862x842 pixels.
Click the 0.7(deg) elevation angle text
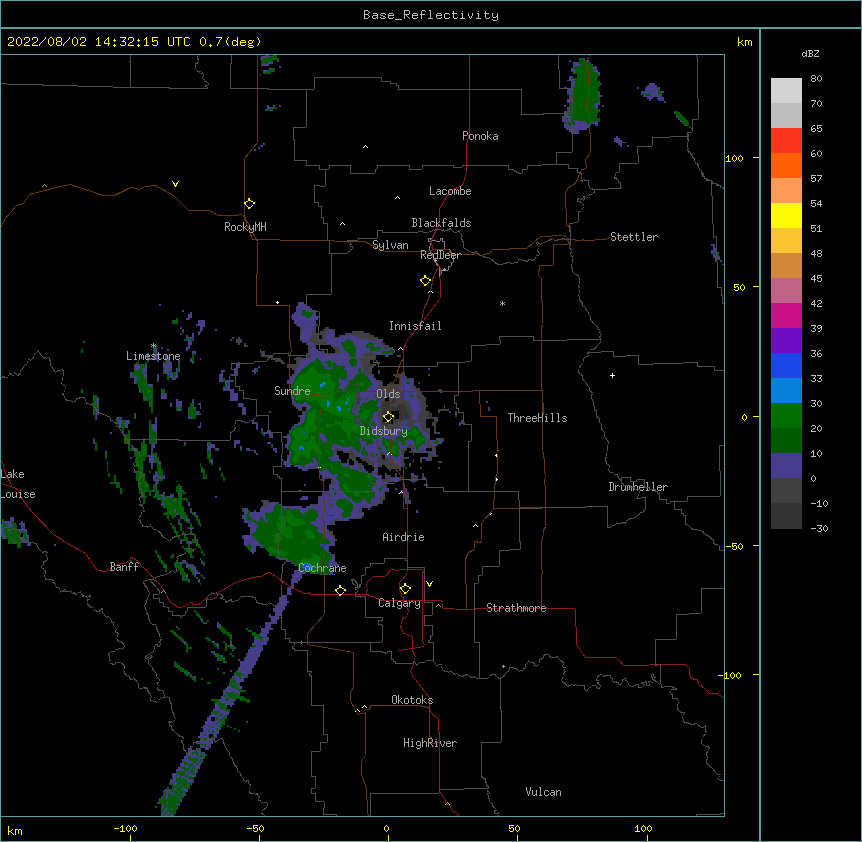coord(230,42)
